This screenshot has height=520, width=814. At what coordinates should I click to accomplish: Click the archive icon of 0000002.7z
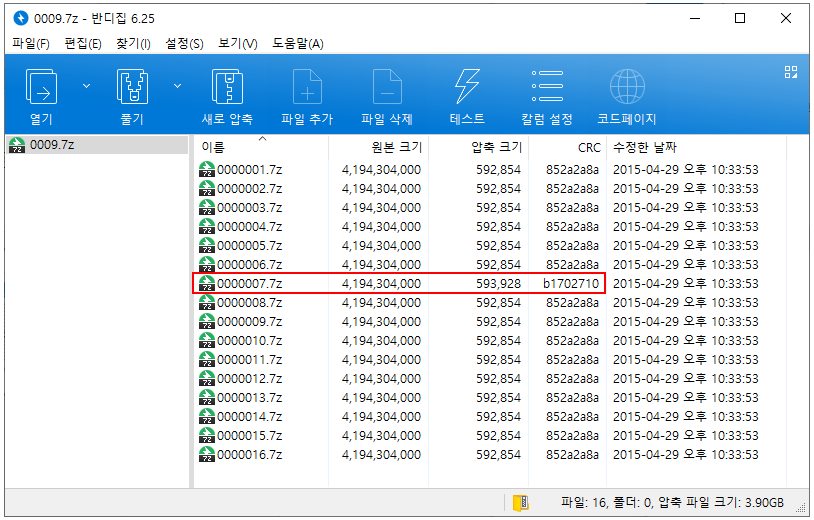pos(207,188)
